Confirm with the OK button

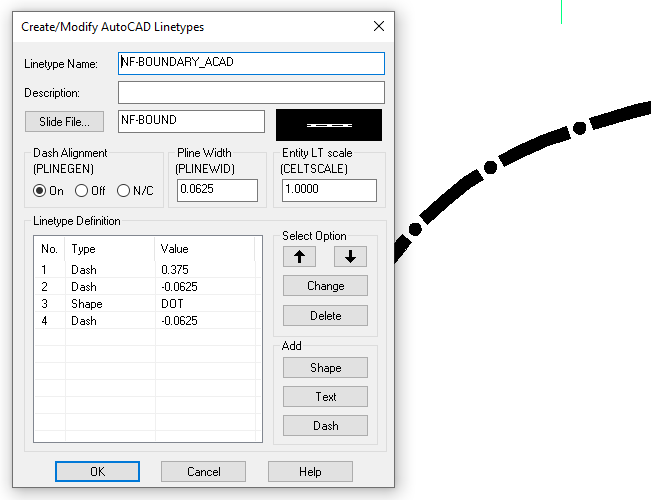[x=98, y=471]
